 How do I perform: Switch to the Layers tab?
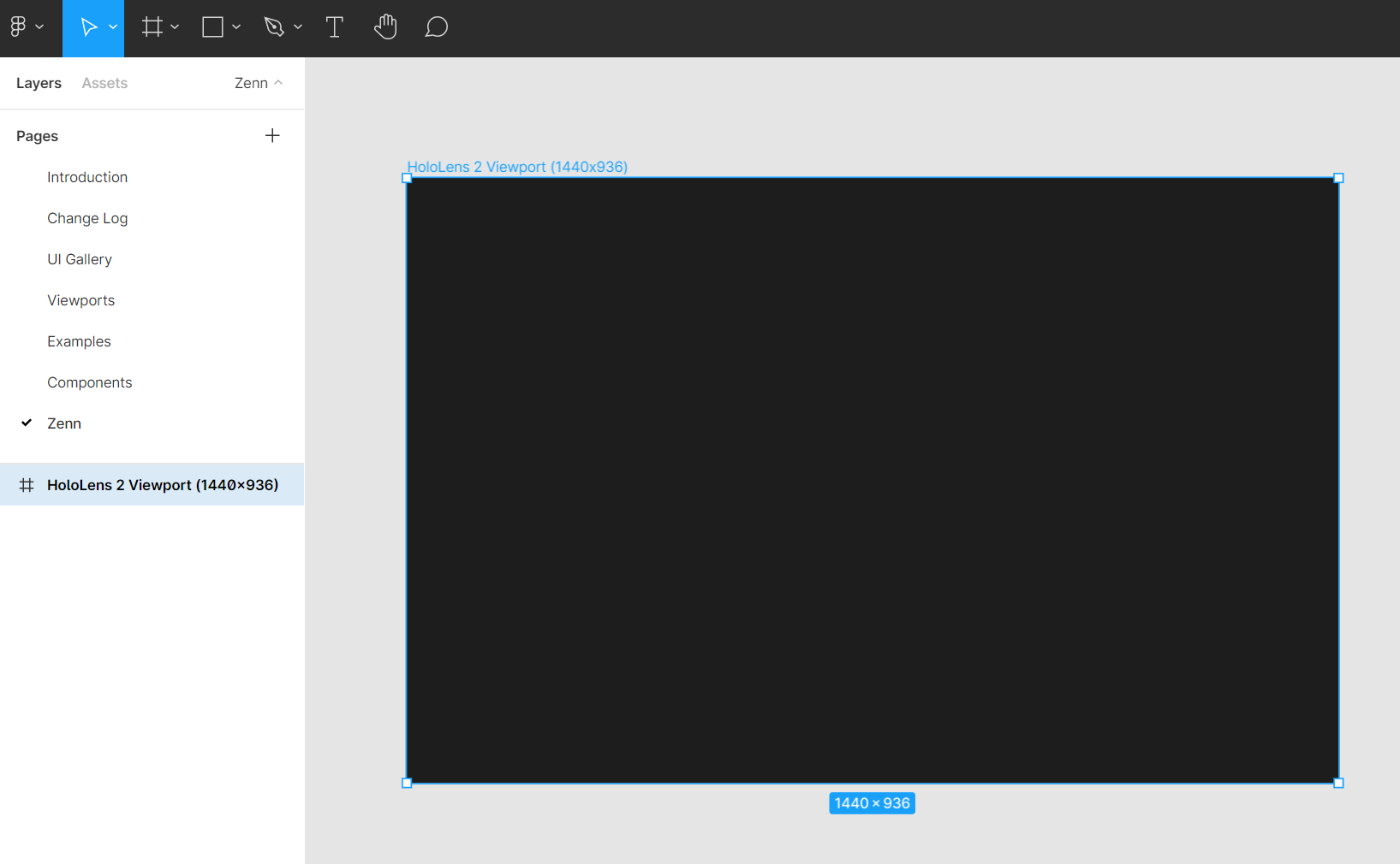point(39,83)
